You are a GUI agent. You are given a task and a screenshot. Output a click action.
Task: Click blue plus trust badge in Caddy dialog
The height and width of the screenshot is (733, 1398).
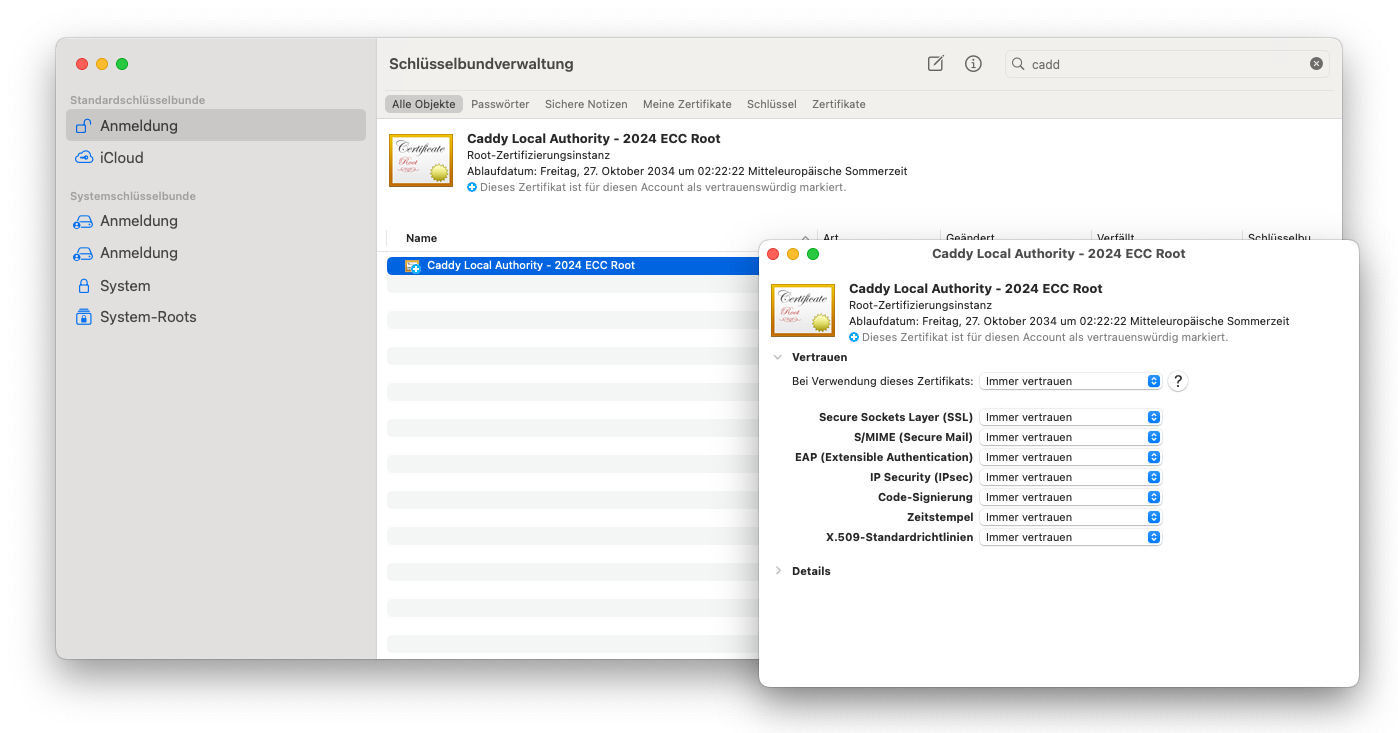tap(854, 338)
